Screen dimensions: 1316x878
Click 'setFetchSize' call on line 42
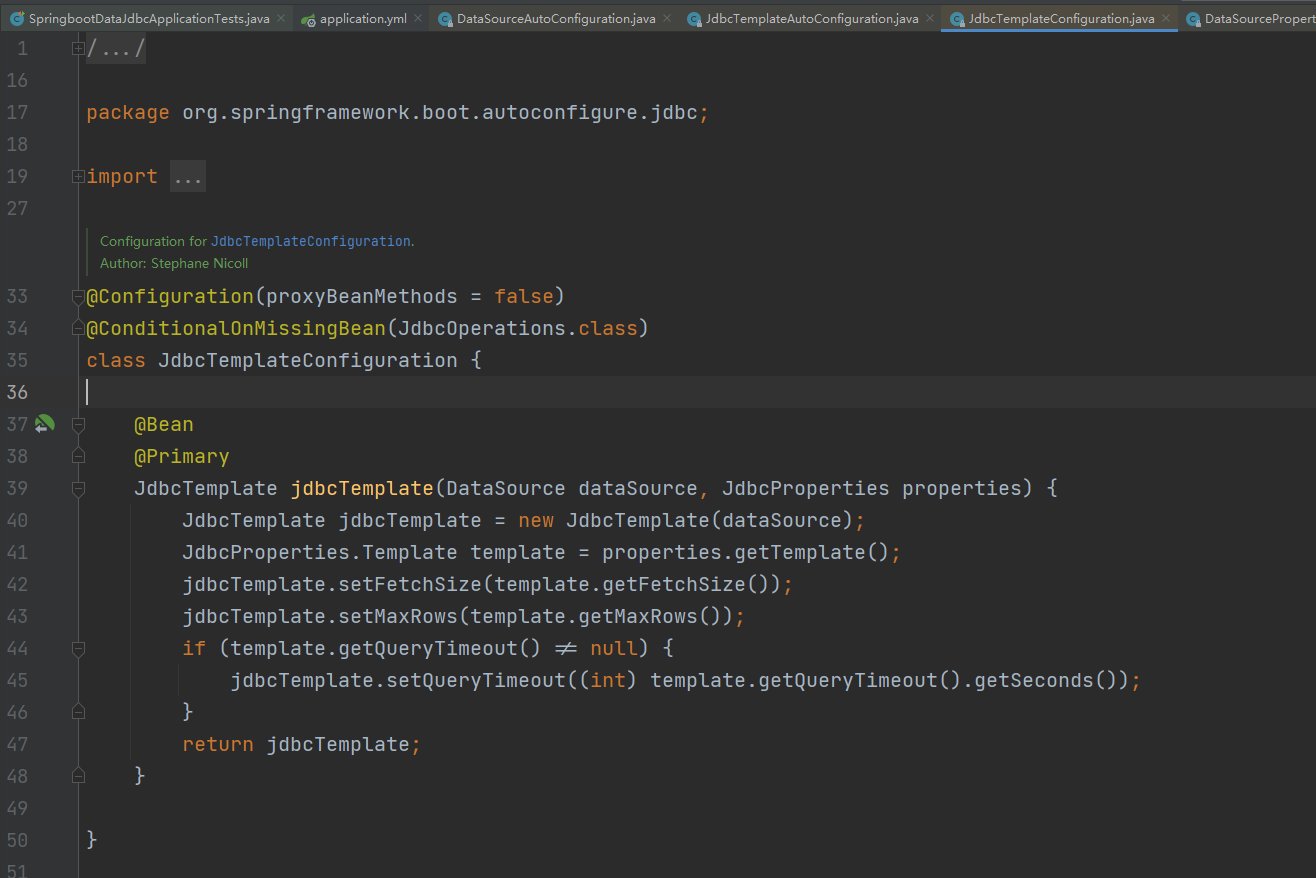[410, 584]
